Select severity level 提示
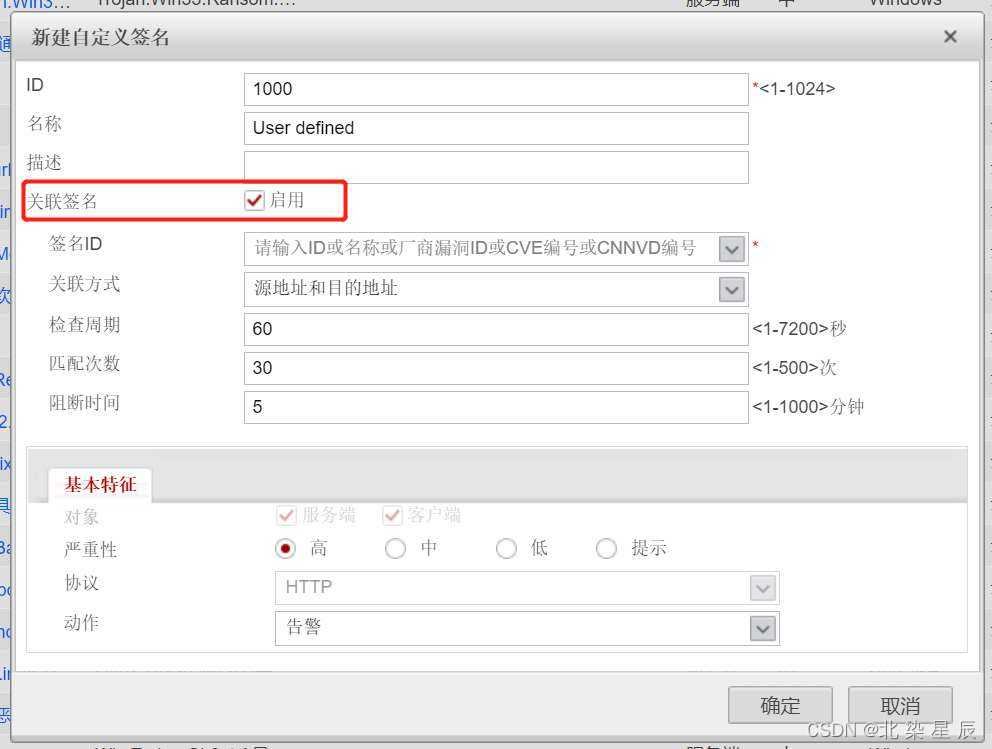The width and height of the screenshot is (992, 749). (x=607, y=548)
